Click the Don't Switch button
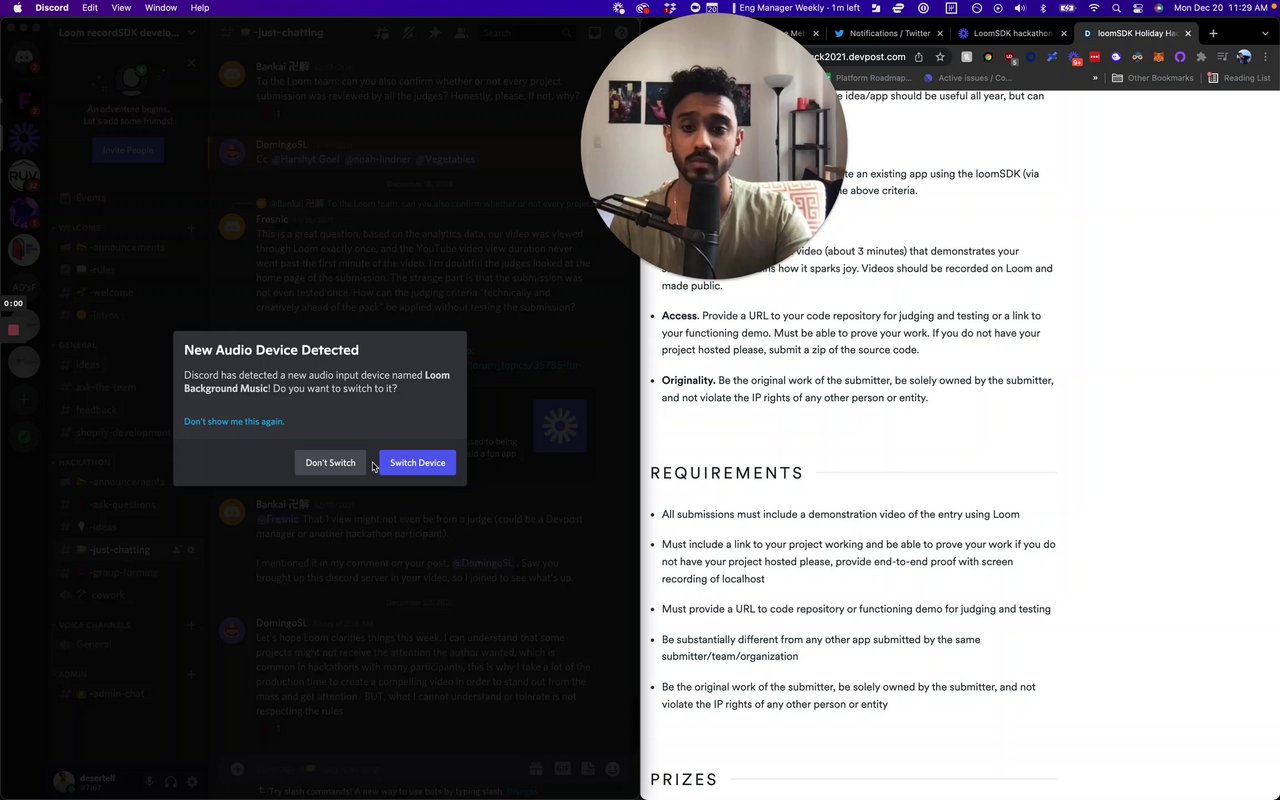This screenshot has width=1280, height=800. pos(330,463)
